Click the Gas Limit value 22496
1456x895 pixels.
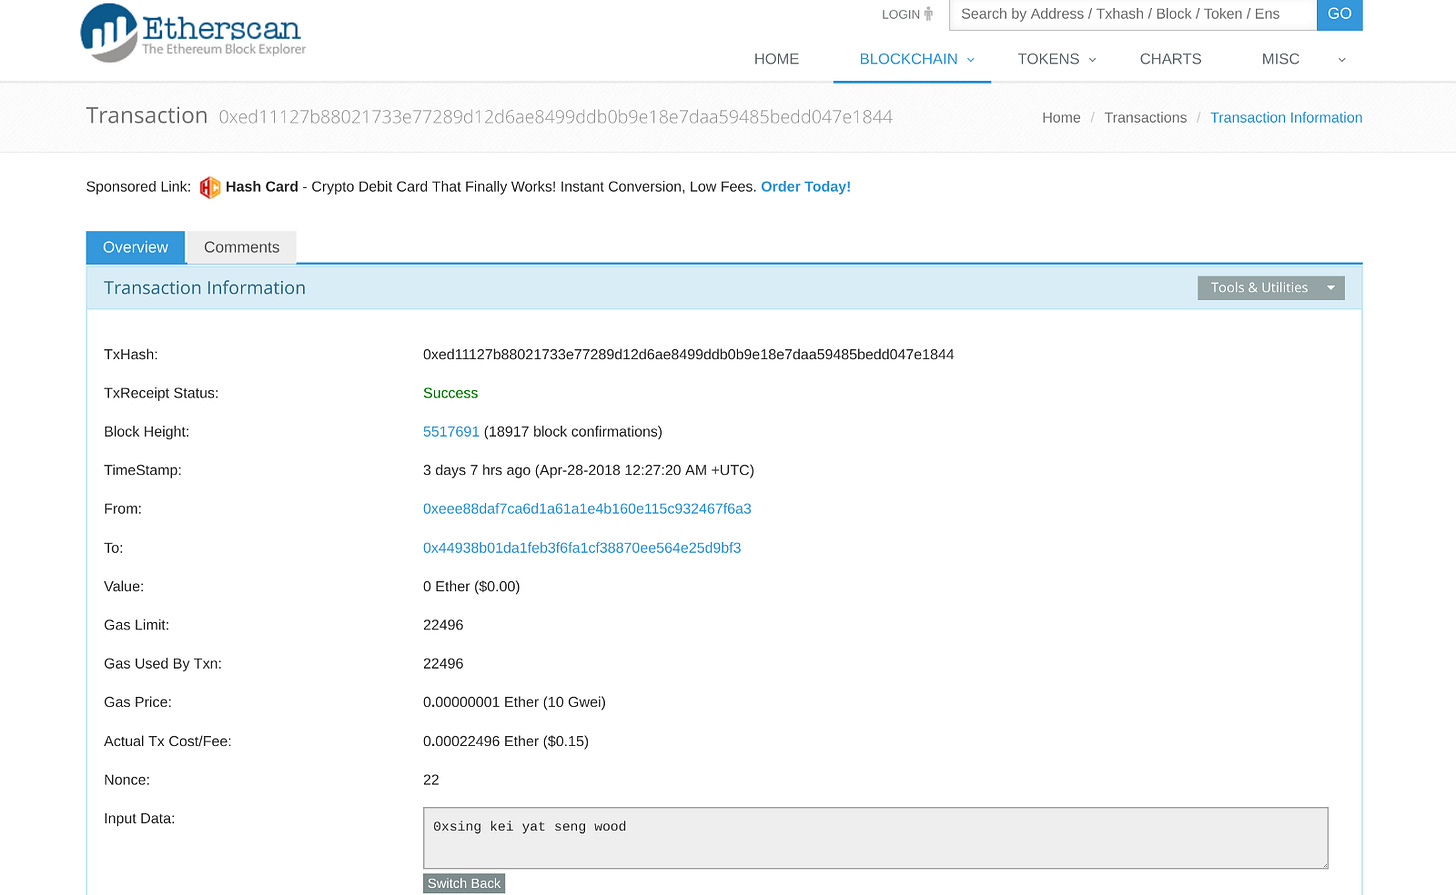(x=443, y=625)
